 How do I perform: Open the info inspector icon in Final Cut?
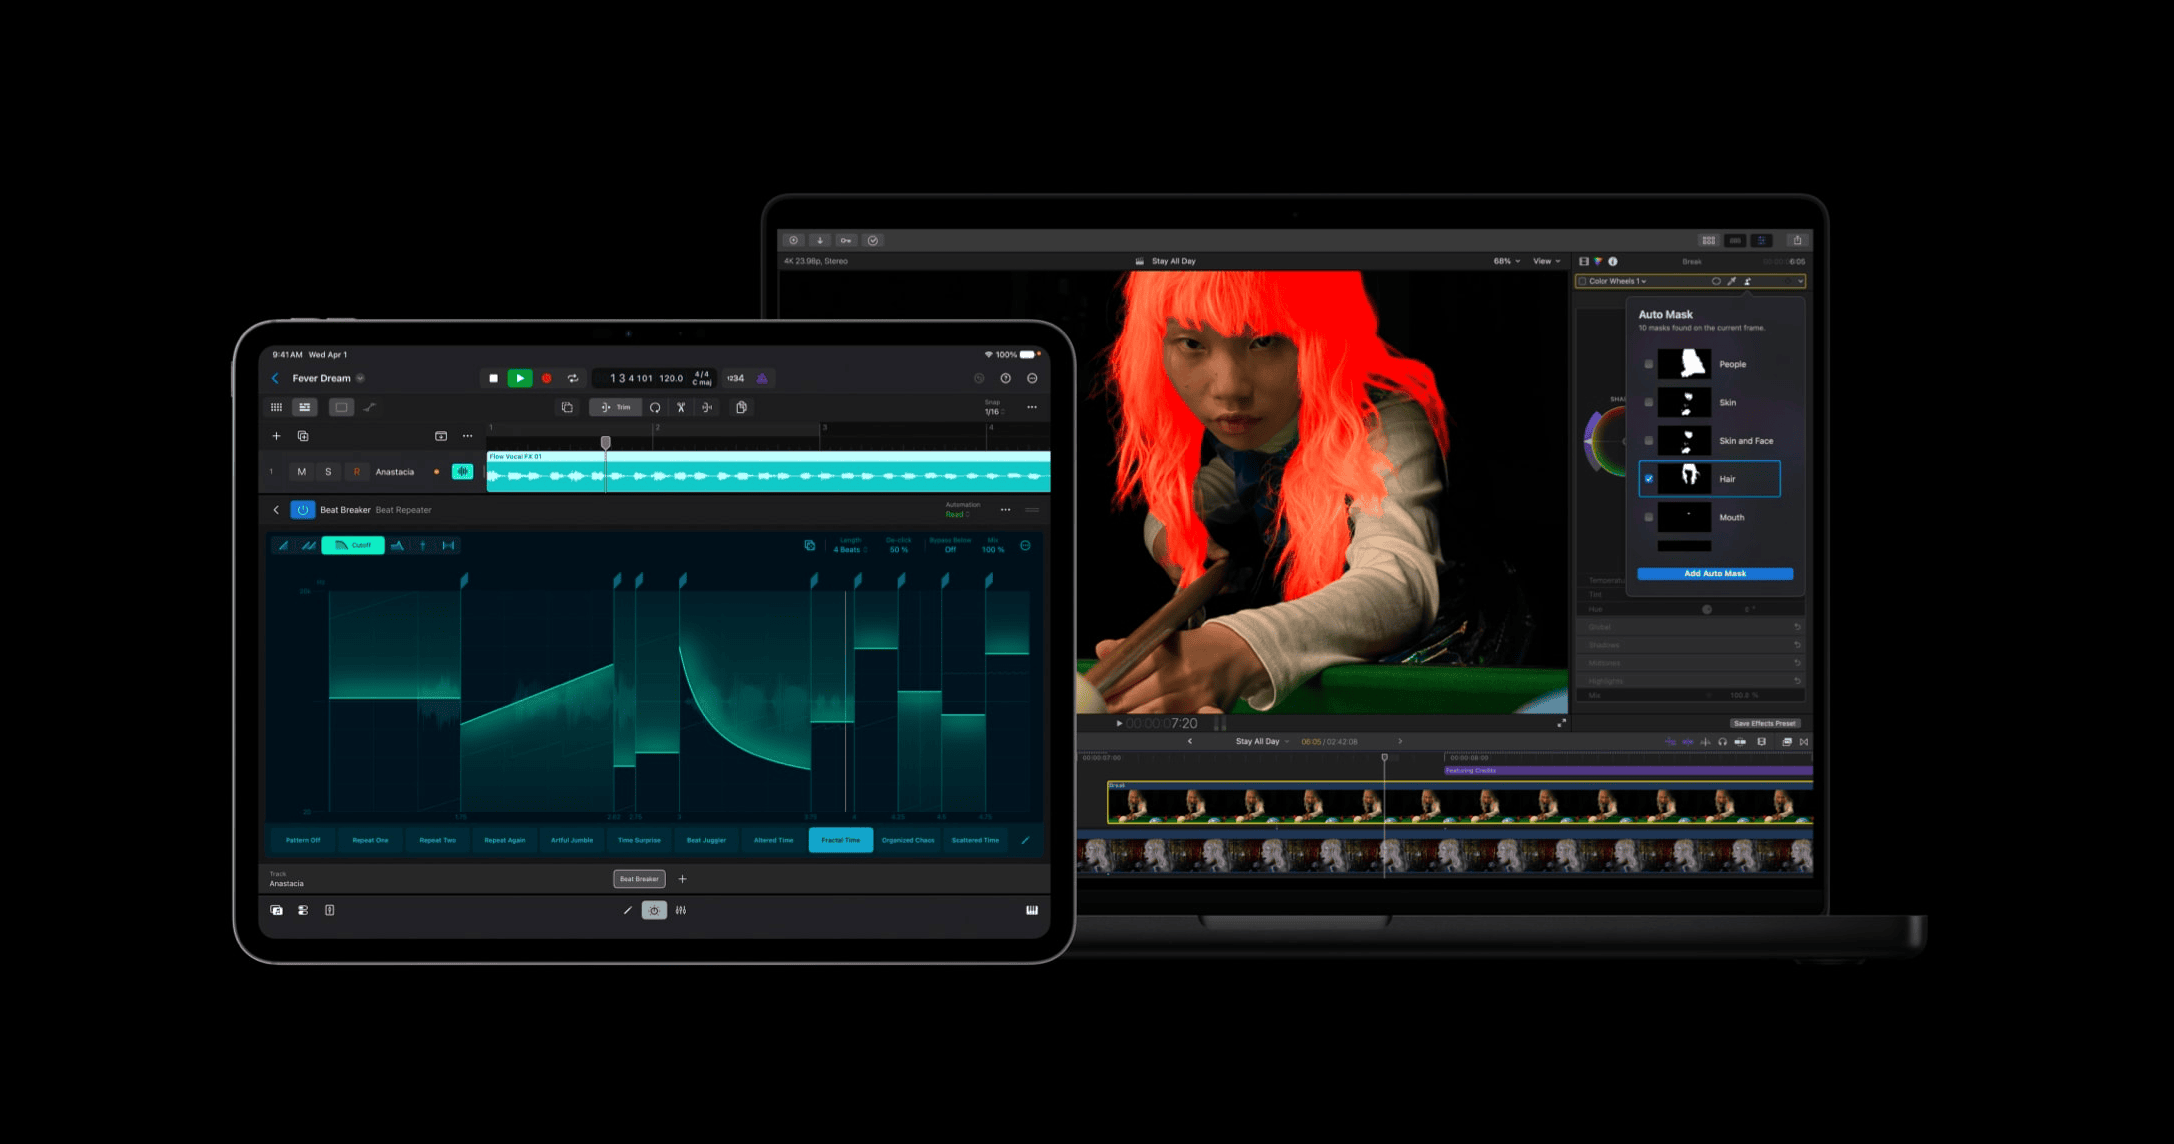pyautogui.click(x=1612, y=261)
